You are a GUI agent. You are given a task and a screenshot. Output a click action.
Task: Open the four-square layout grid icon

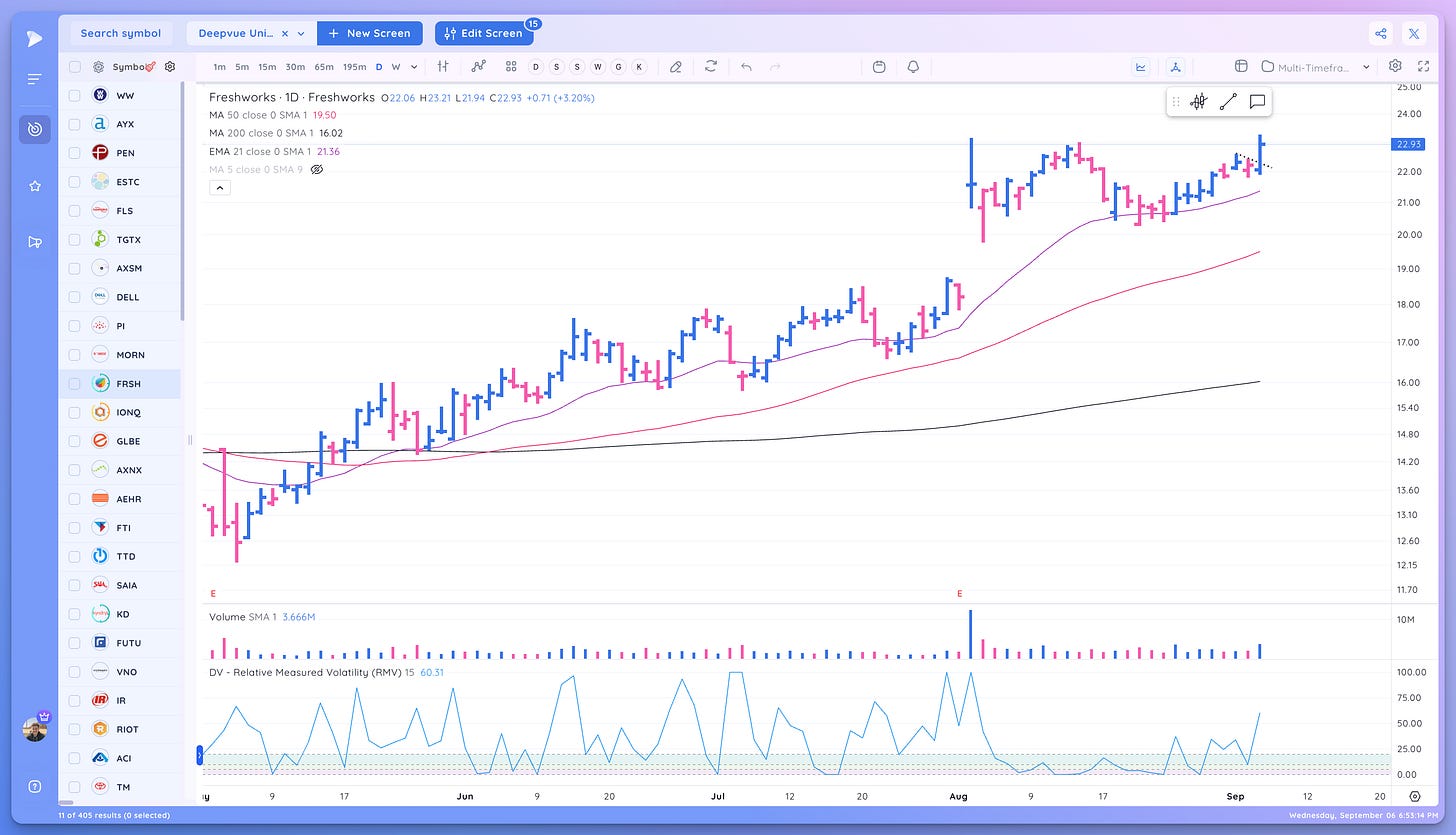[511, 66]
